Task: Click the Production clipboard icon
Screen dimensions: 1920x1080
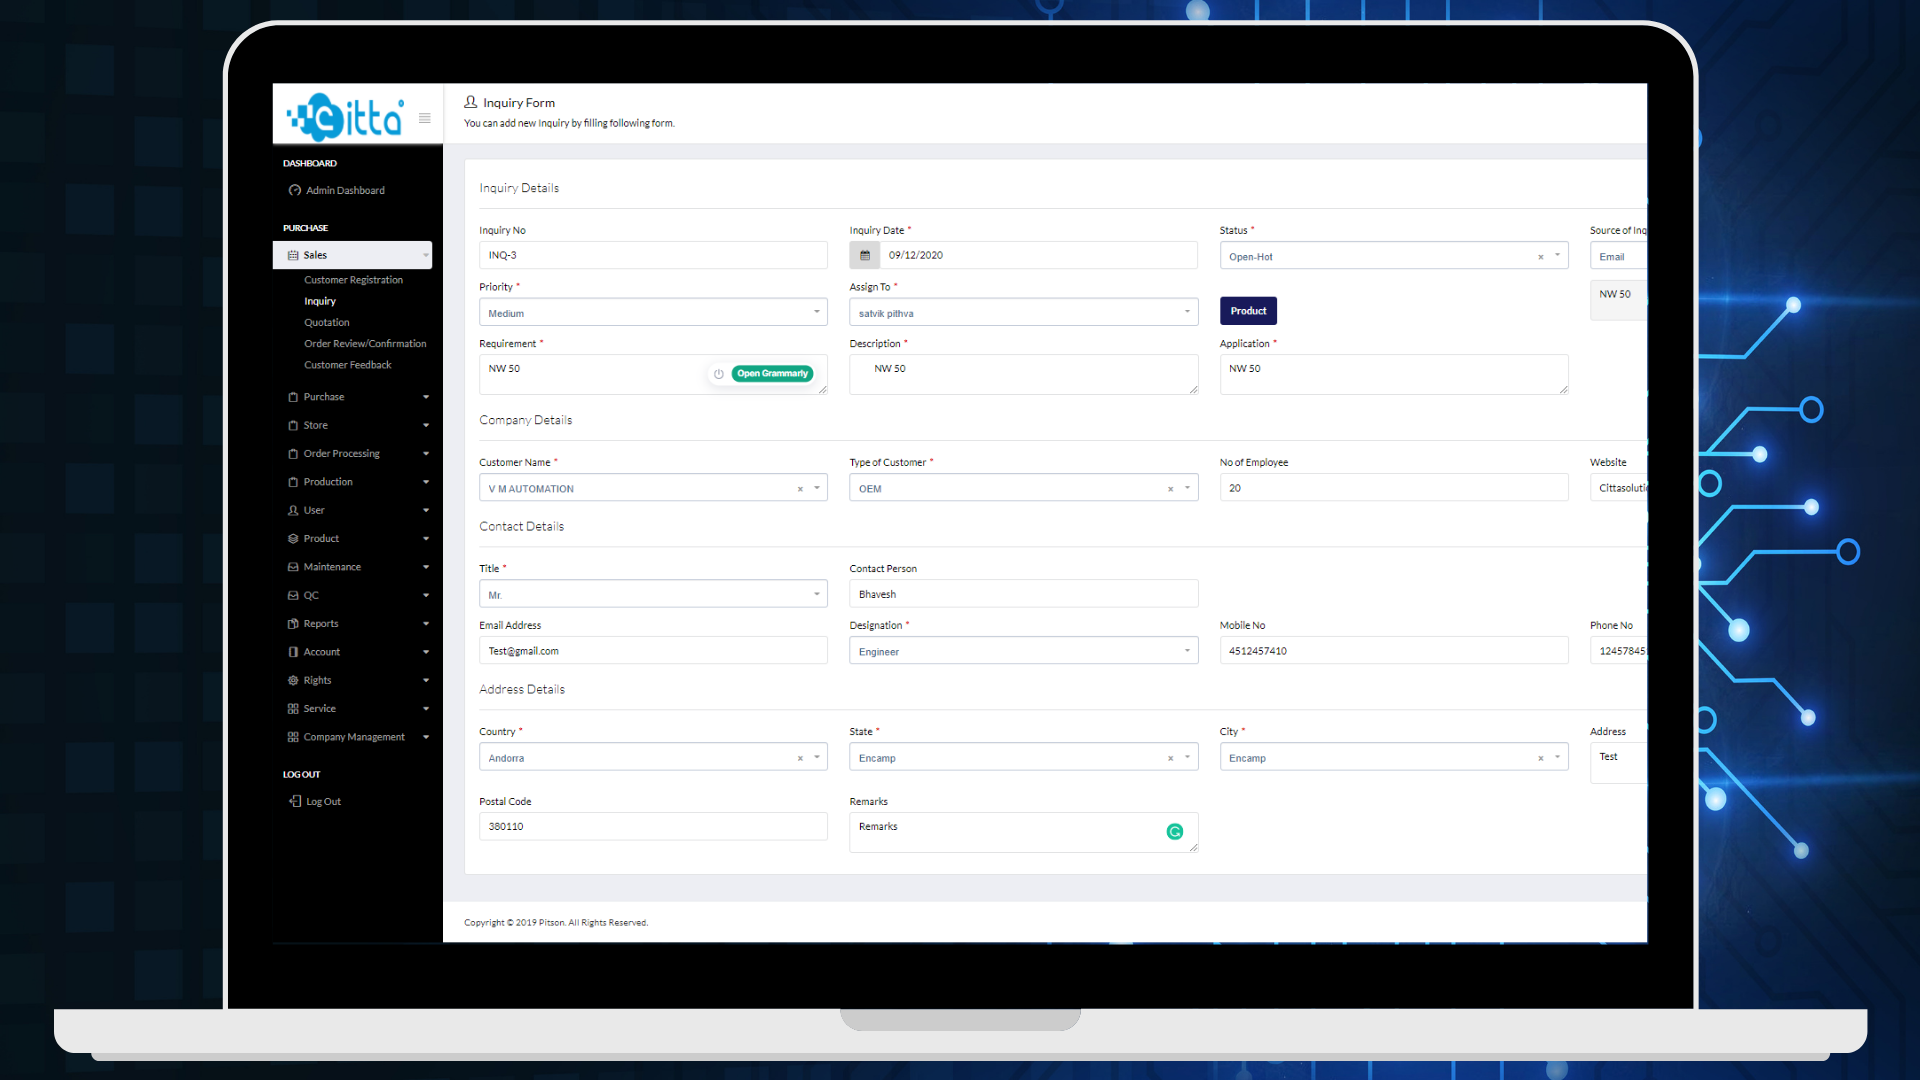Action: click(293, 482)
